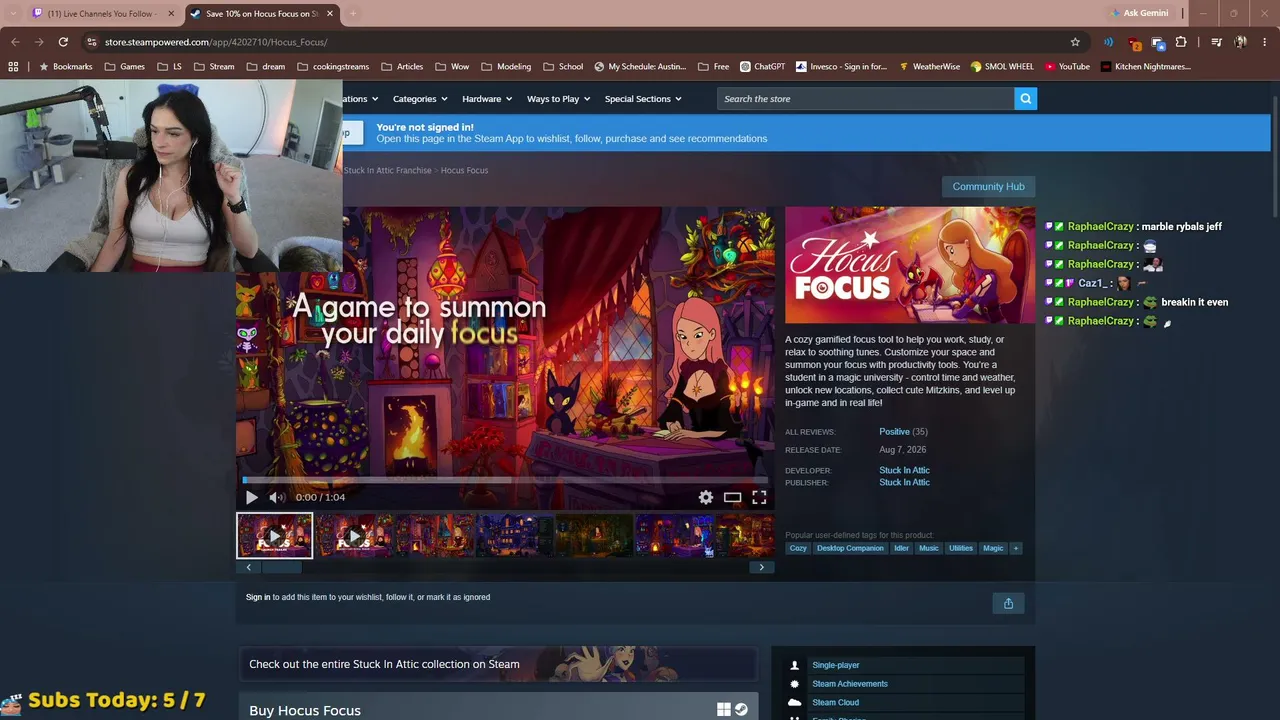Open the Kitchen Nightmares bookmark

tap(1146, 67)
